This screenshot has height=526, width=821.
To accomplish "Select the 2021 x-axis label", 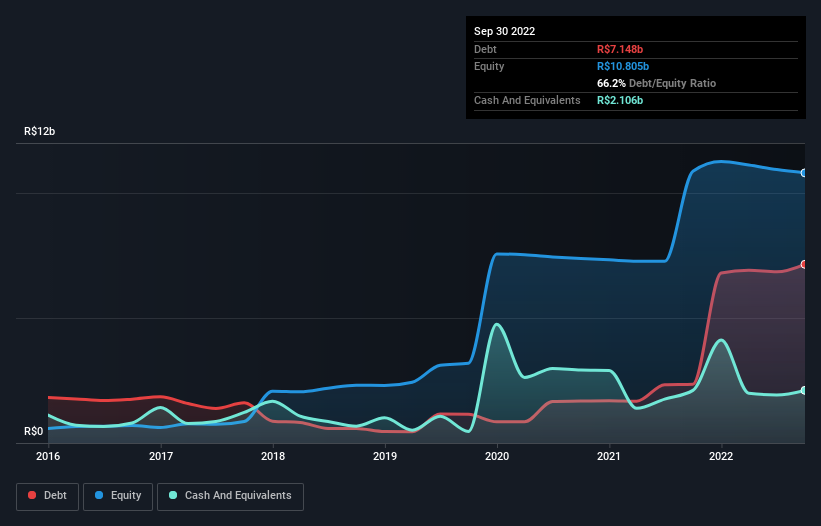I will [x=609, y=456].
